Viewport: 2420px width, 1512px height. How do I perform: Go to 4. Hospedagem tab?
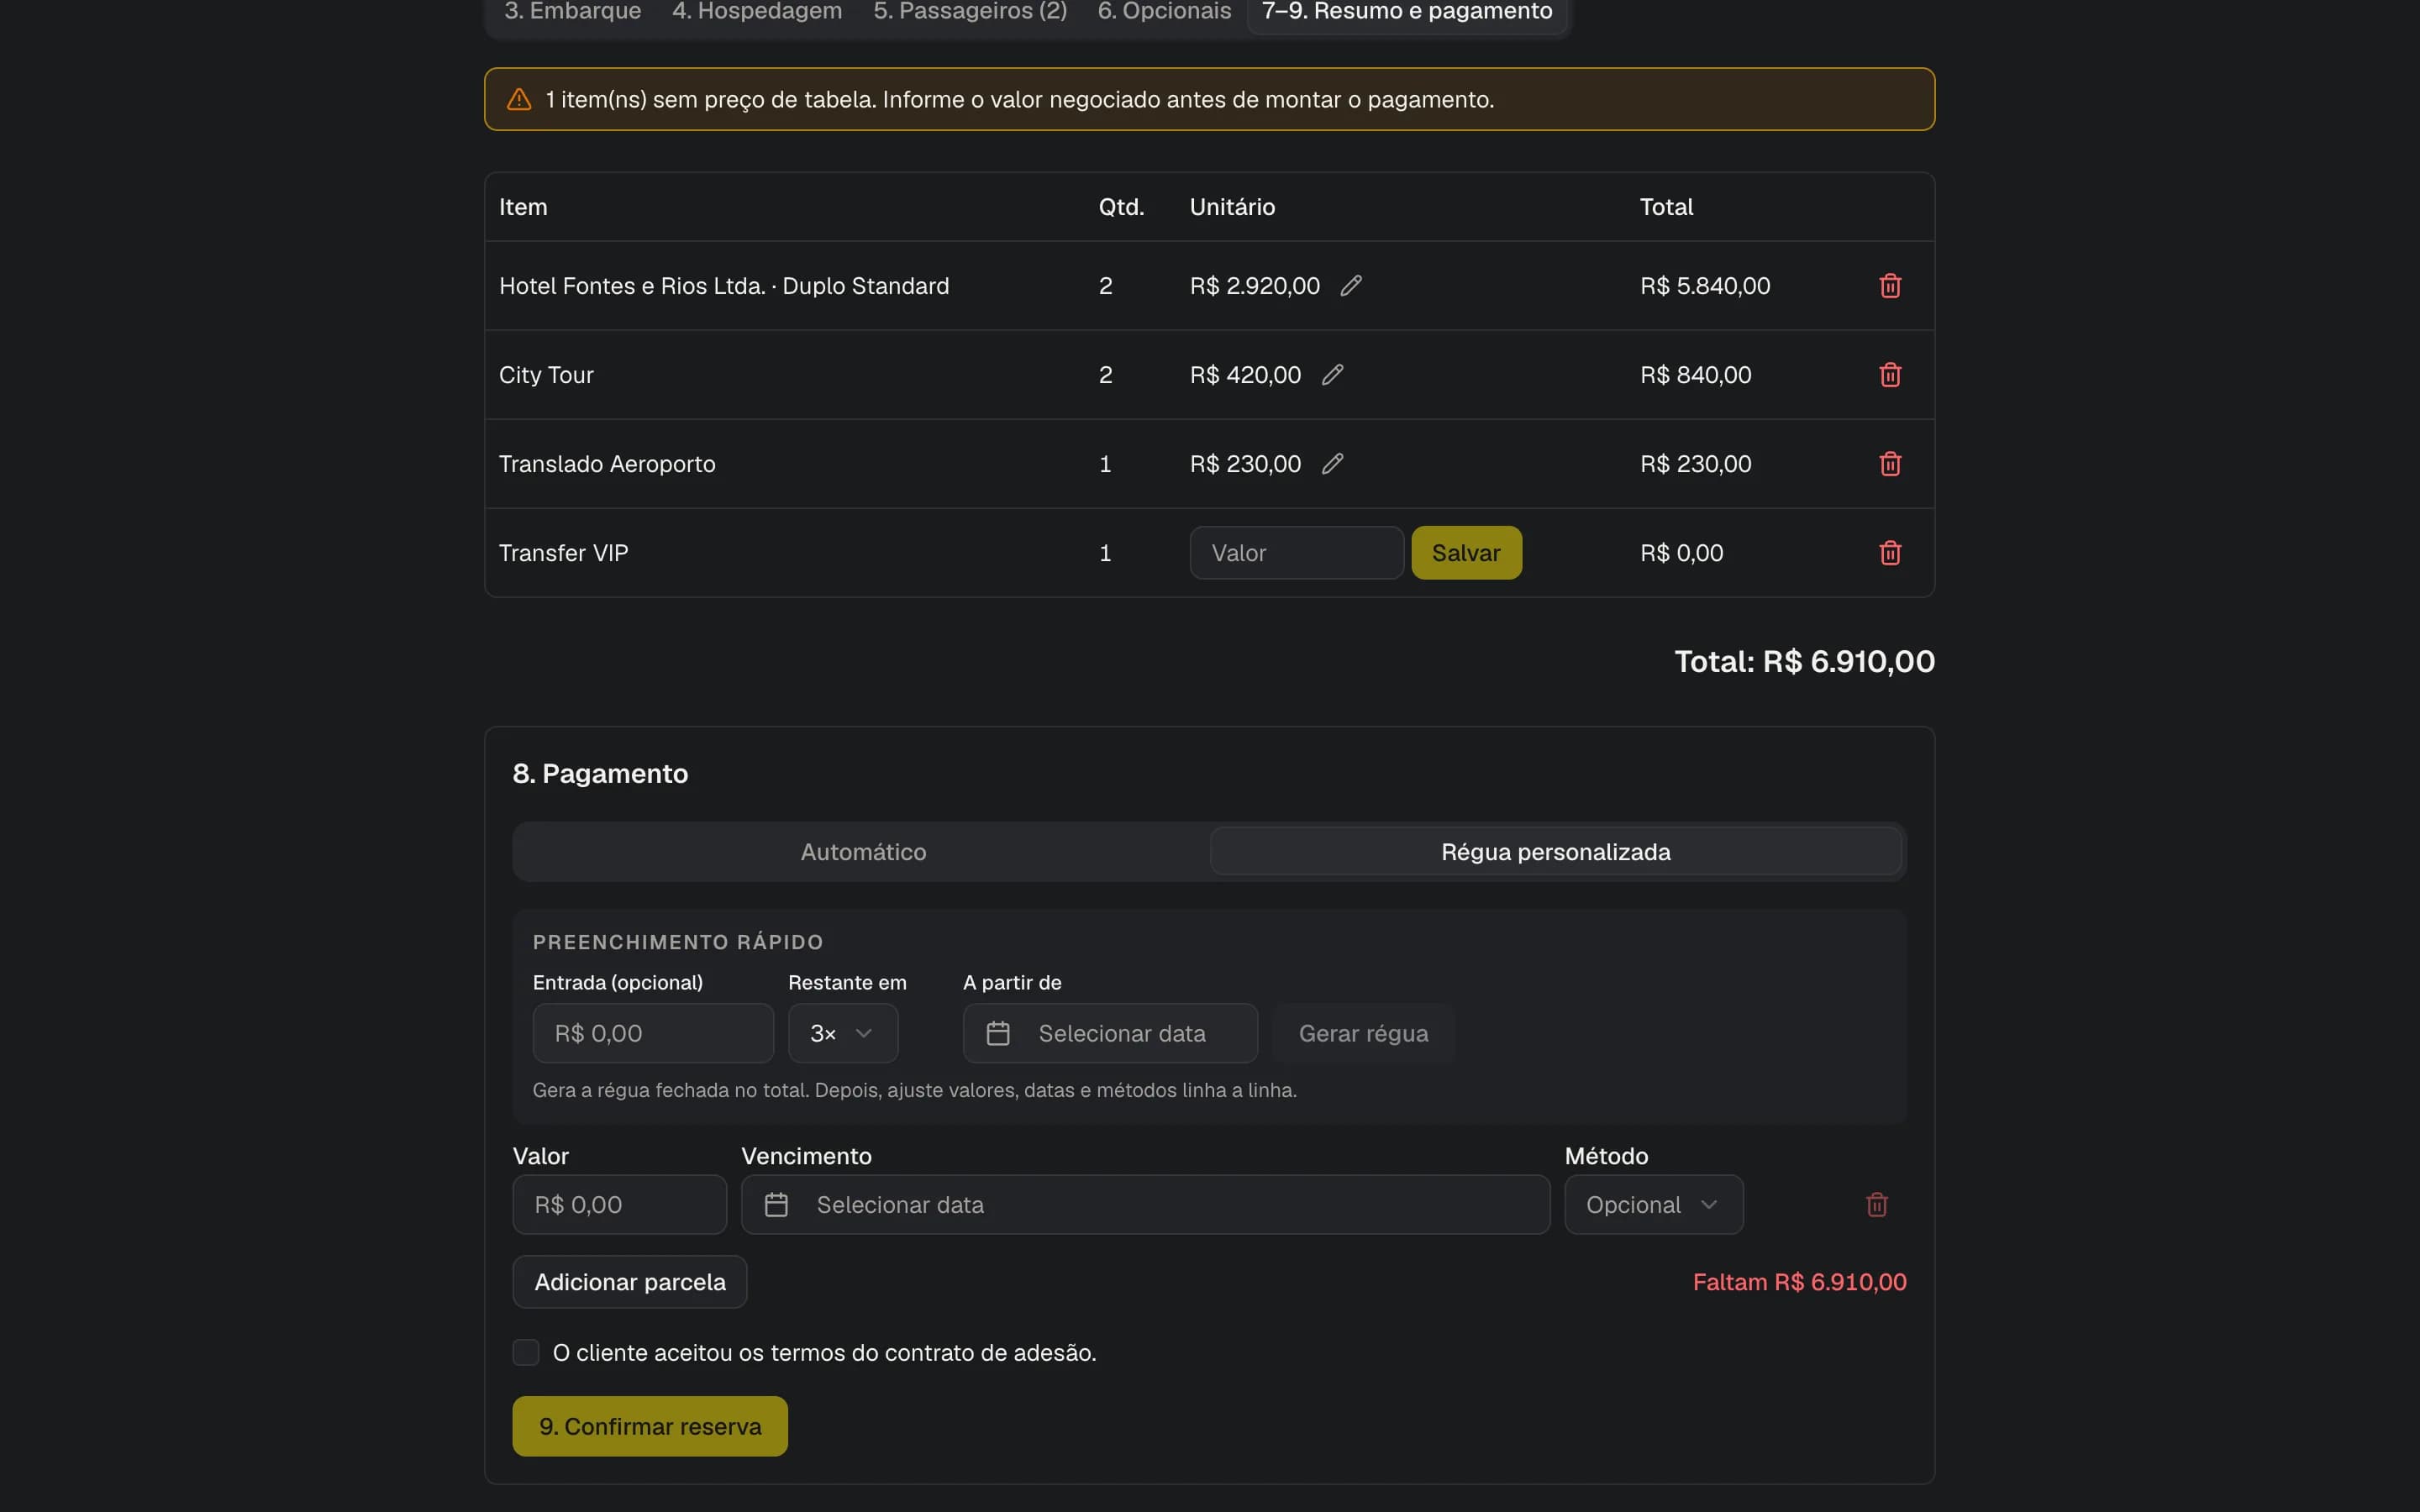pos(757,12)
